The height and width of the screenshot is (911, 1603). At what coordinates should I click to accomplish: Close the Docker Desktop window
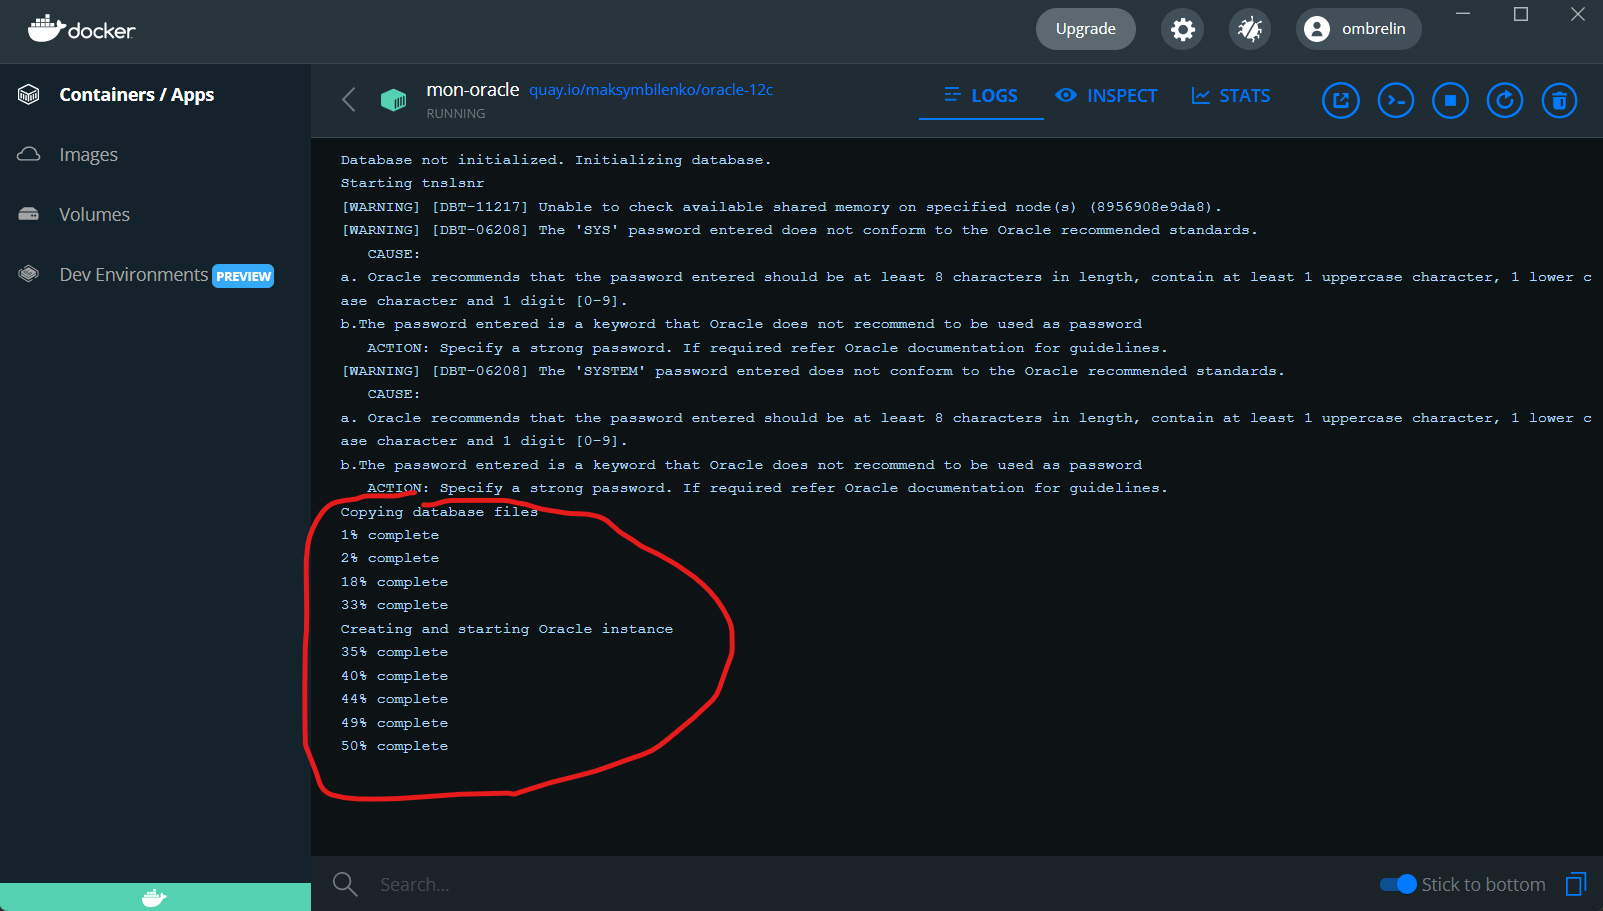(1578, 14)
